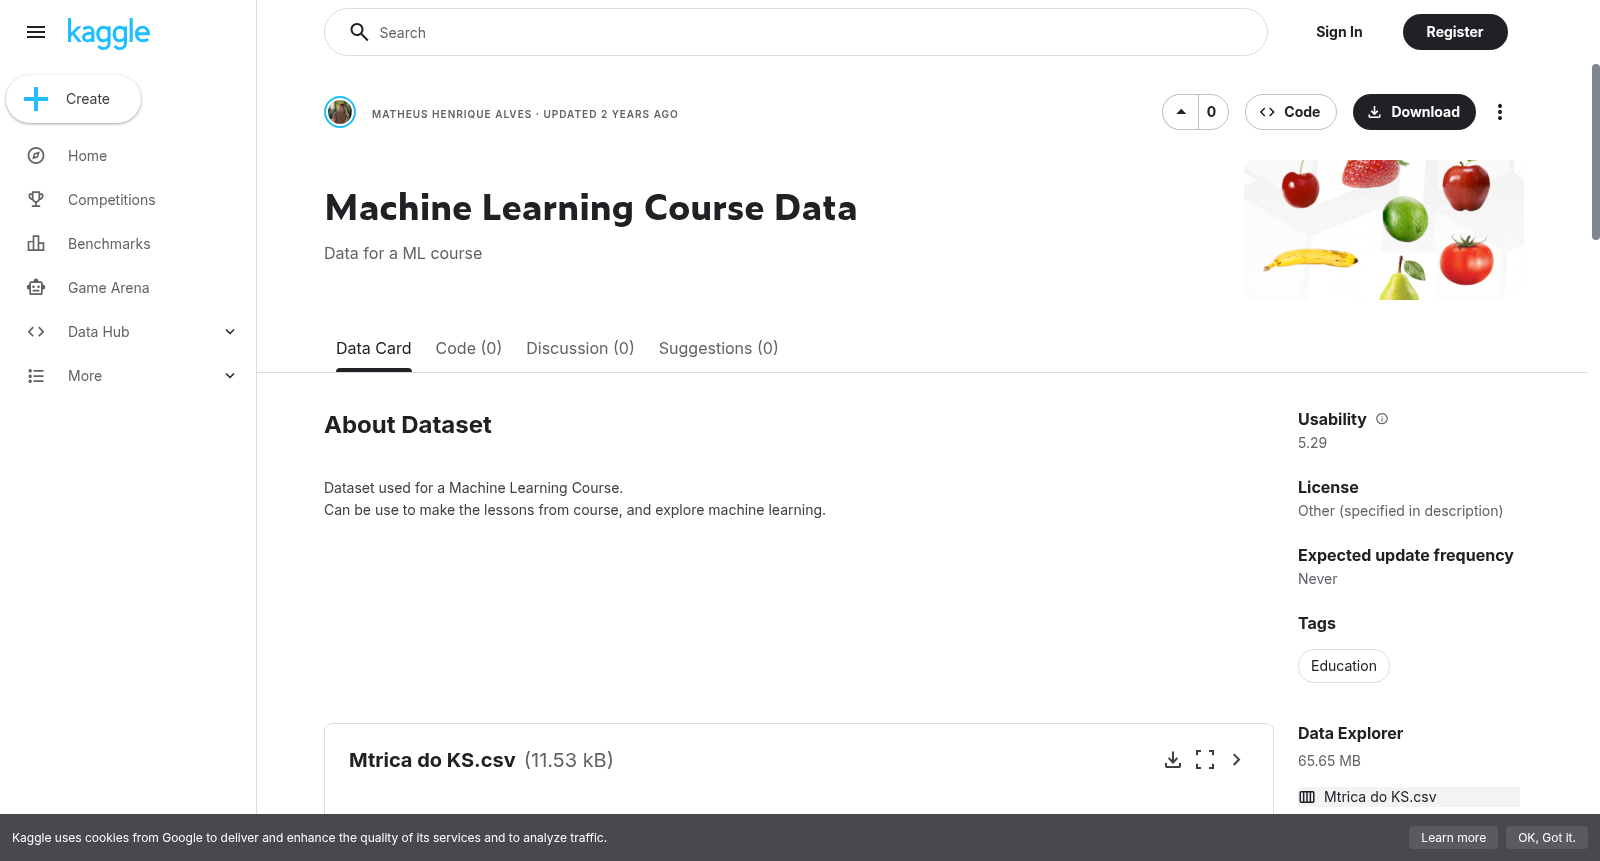Click the search magnifier icon
Screen dimensions: 1600x861
(x=359, y=32)
